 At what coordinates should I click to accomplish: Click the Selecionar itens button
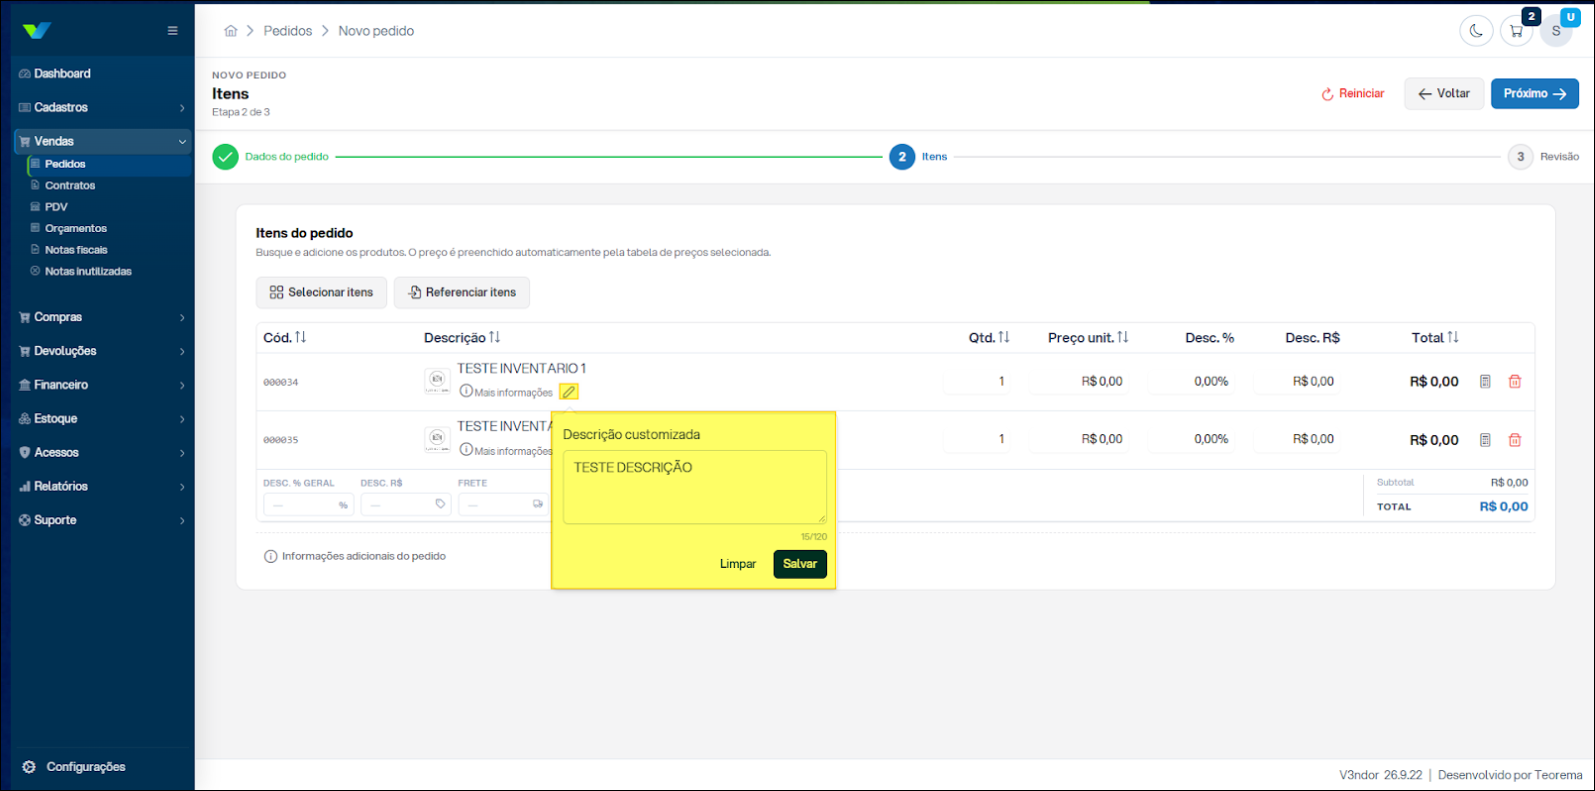pos(321,293)
